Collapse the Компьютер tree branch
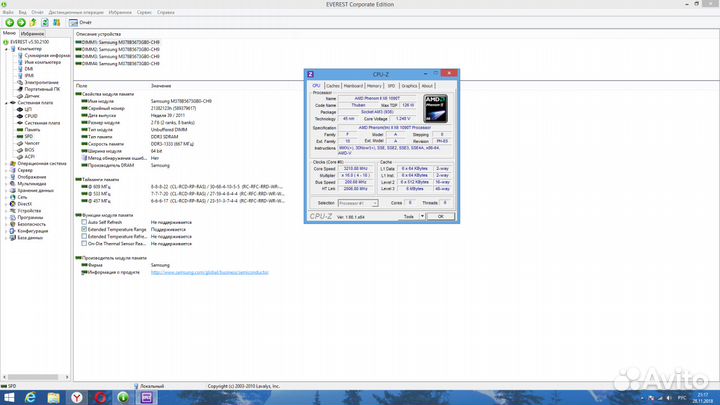Image resolution: width=720 pixels, height=405 pixels. [6, 49]
